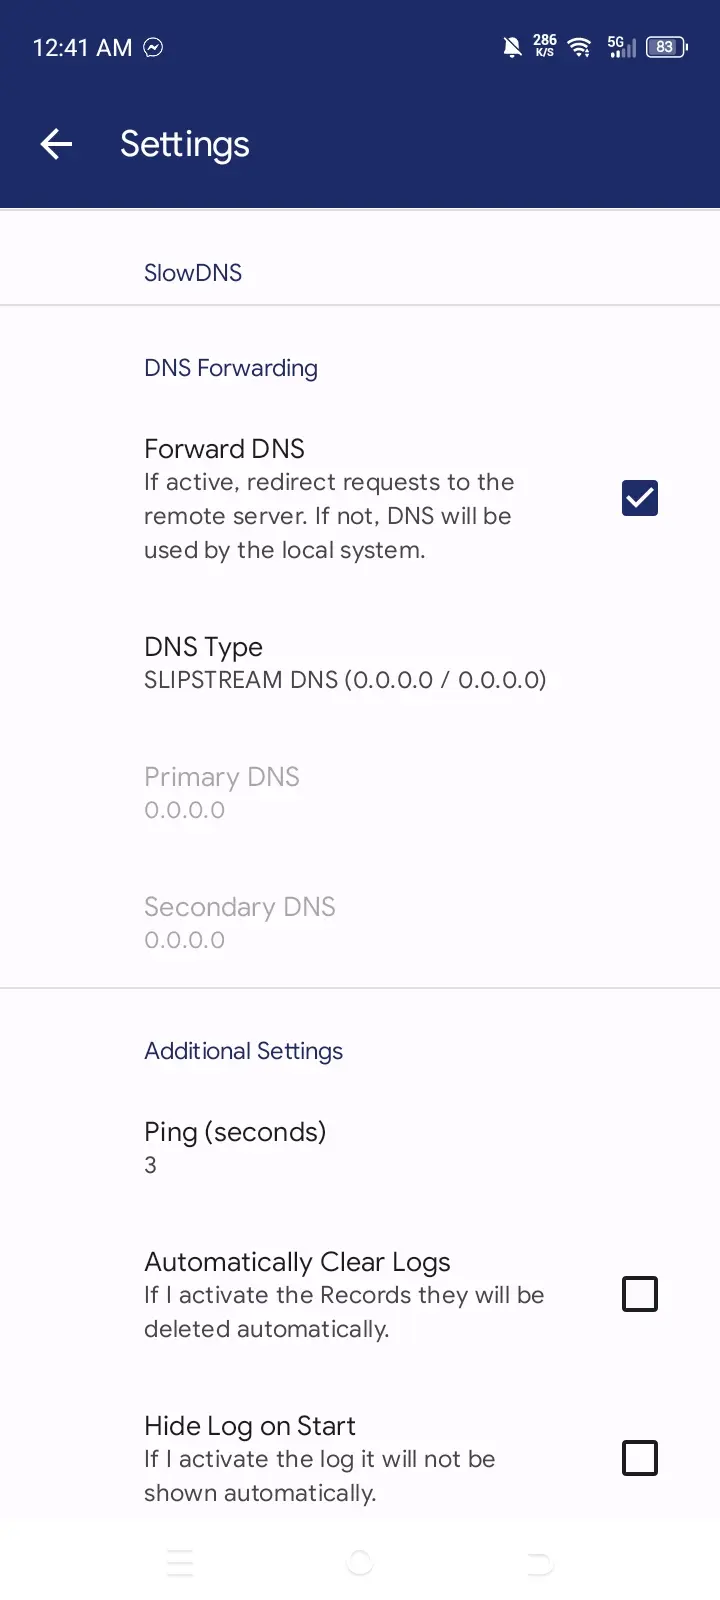
Task: Tap the system back navigation icon
Action: pos(540,1562)
